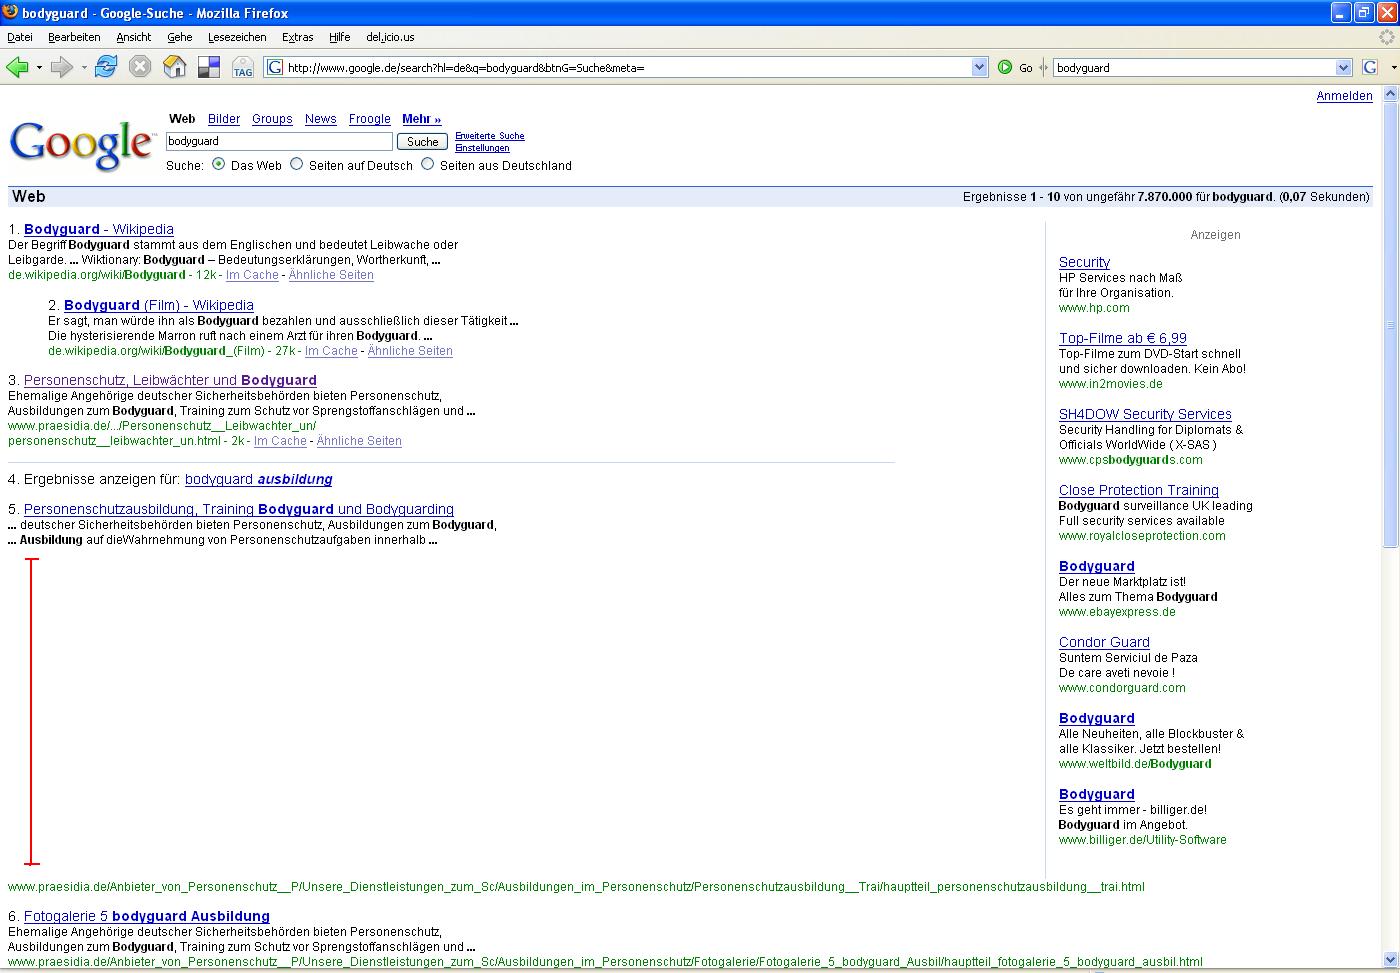Select the Das Web radio button
The image size is (1400, 973).
coord(218,164)
